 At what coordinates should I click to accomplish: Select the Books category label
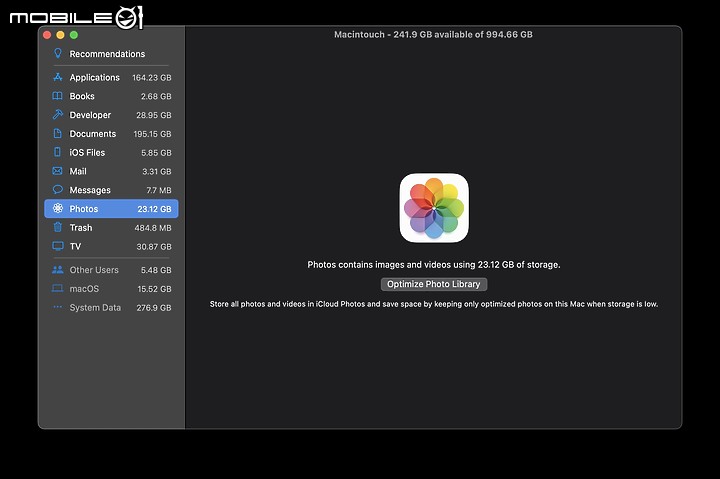(x=82, y=96)
